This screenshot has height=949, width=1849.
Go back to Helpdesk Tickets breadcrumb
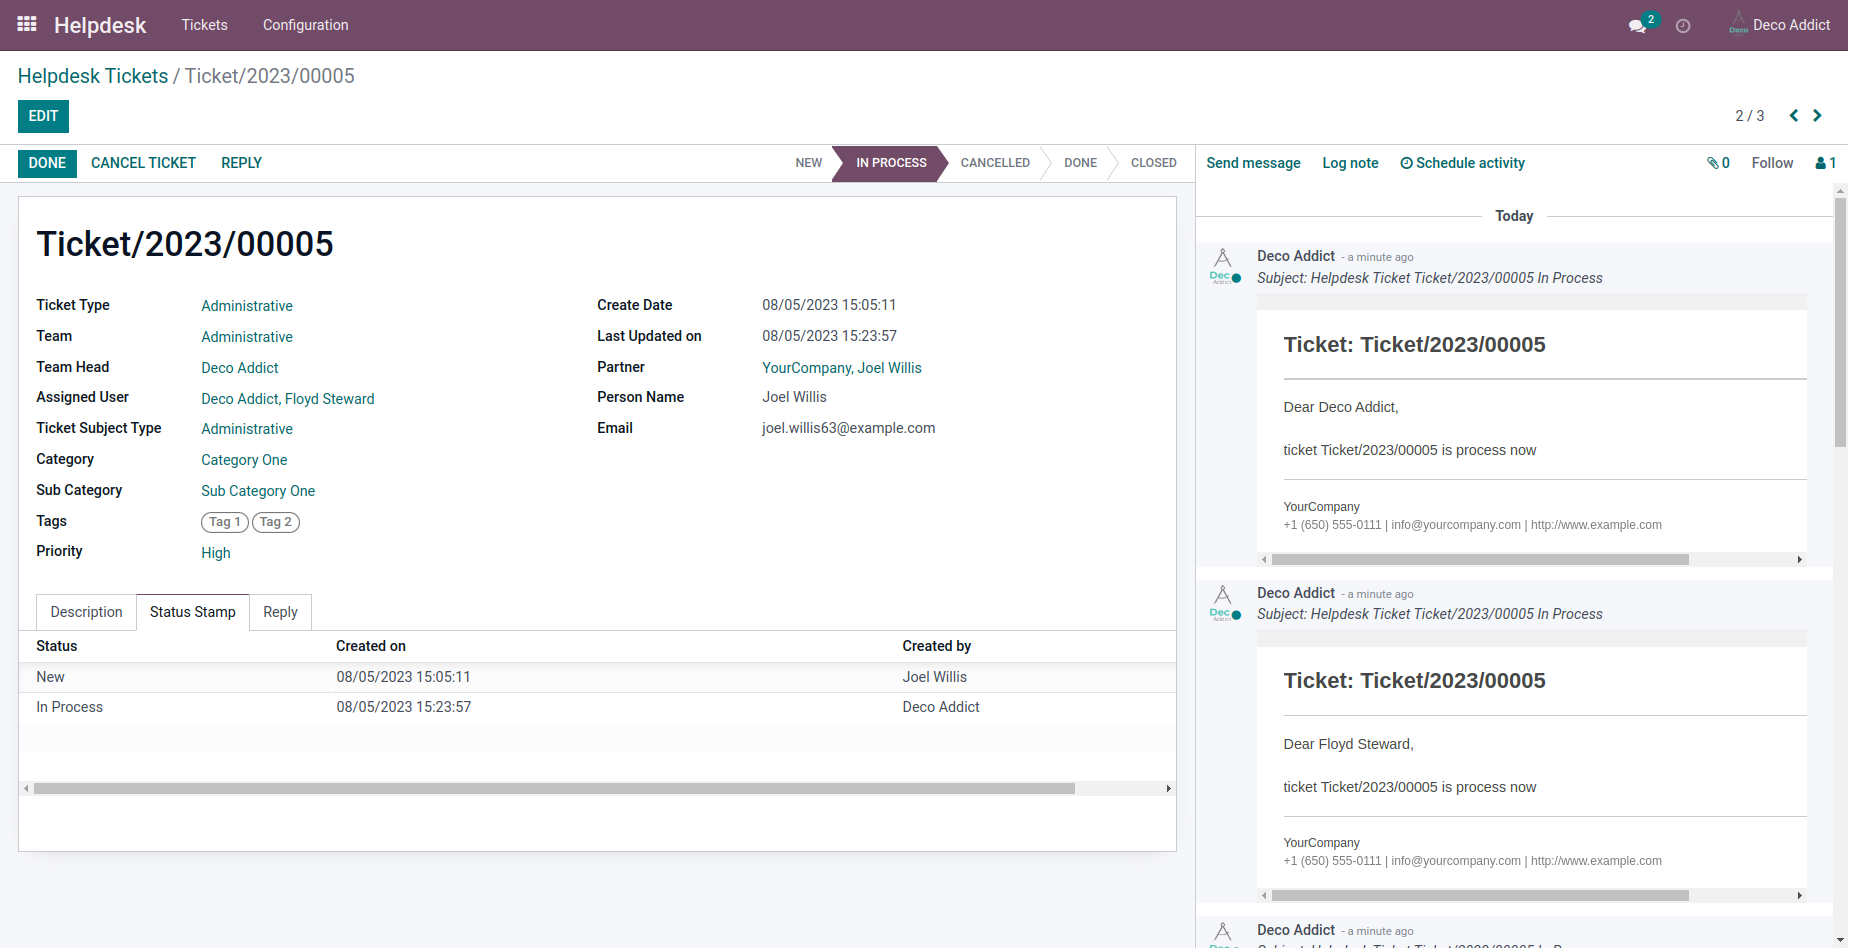[93, 76]
